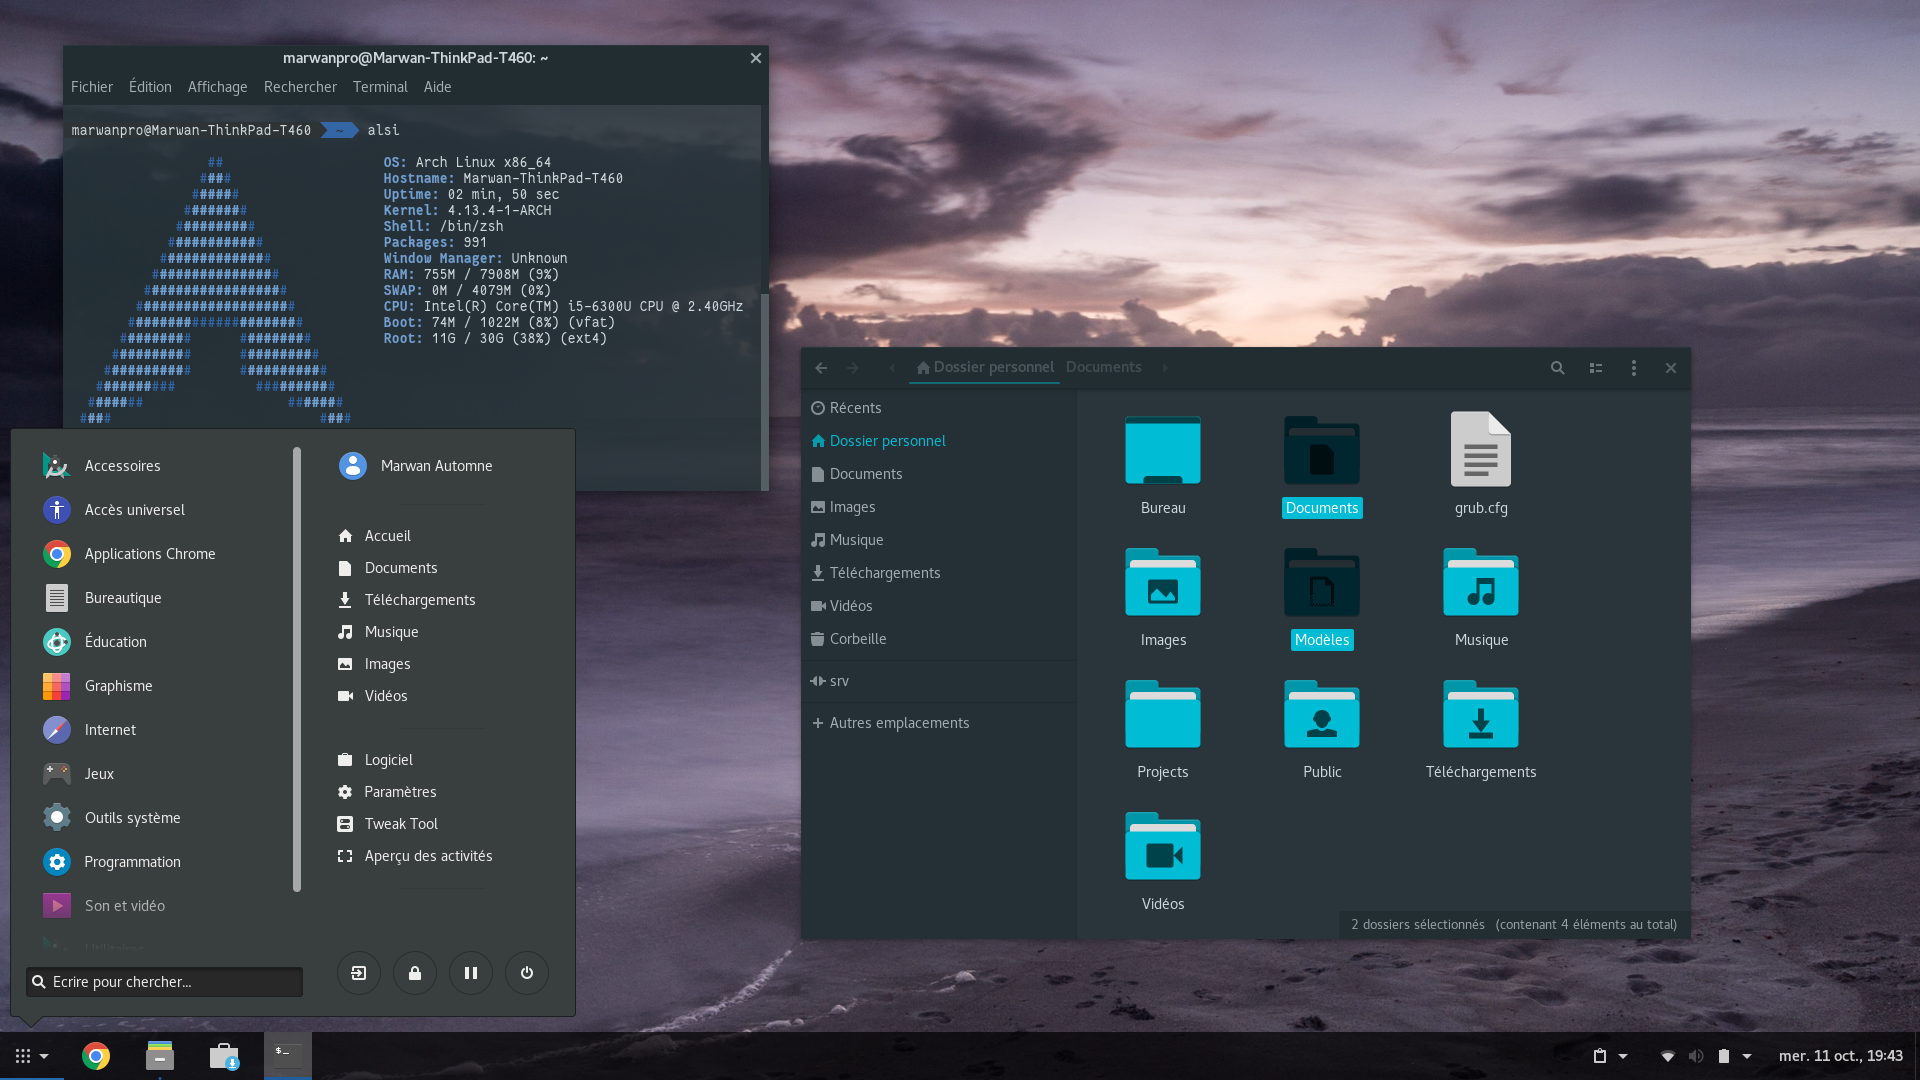Expand "Autres emplacements" in the sidebar
Viewport: 1920px width, 1080px height.
click(x=890, y=722)
